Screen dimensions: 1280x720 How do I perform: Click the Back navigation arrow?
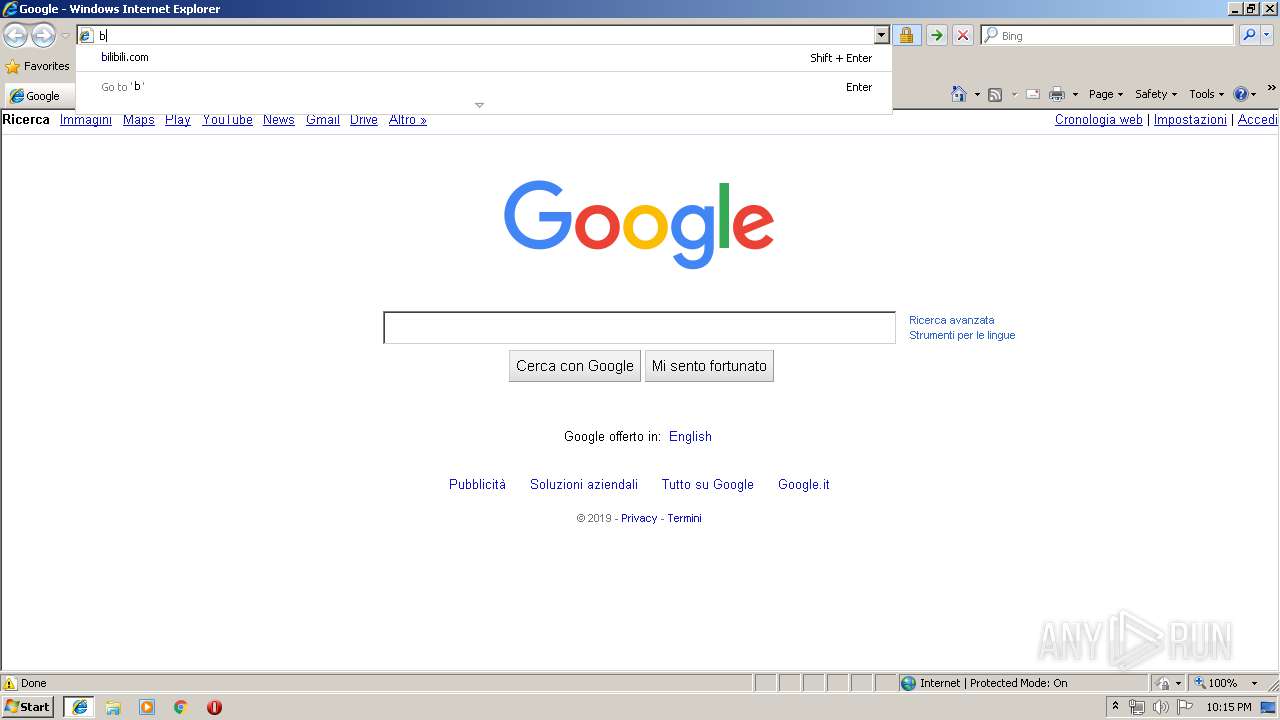pos(15,36)
